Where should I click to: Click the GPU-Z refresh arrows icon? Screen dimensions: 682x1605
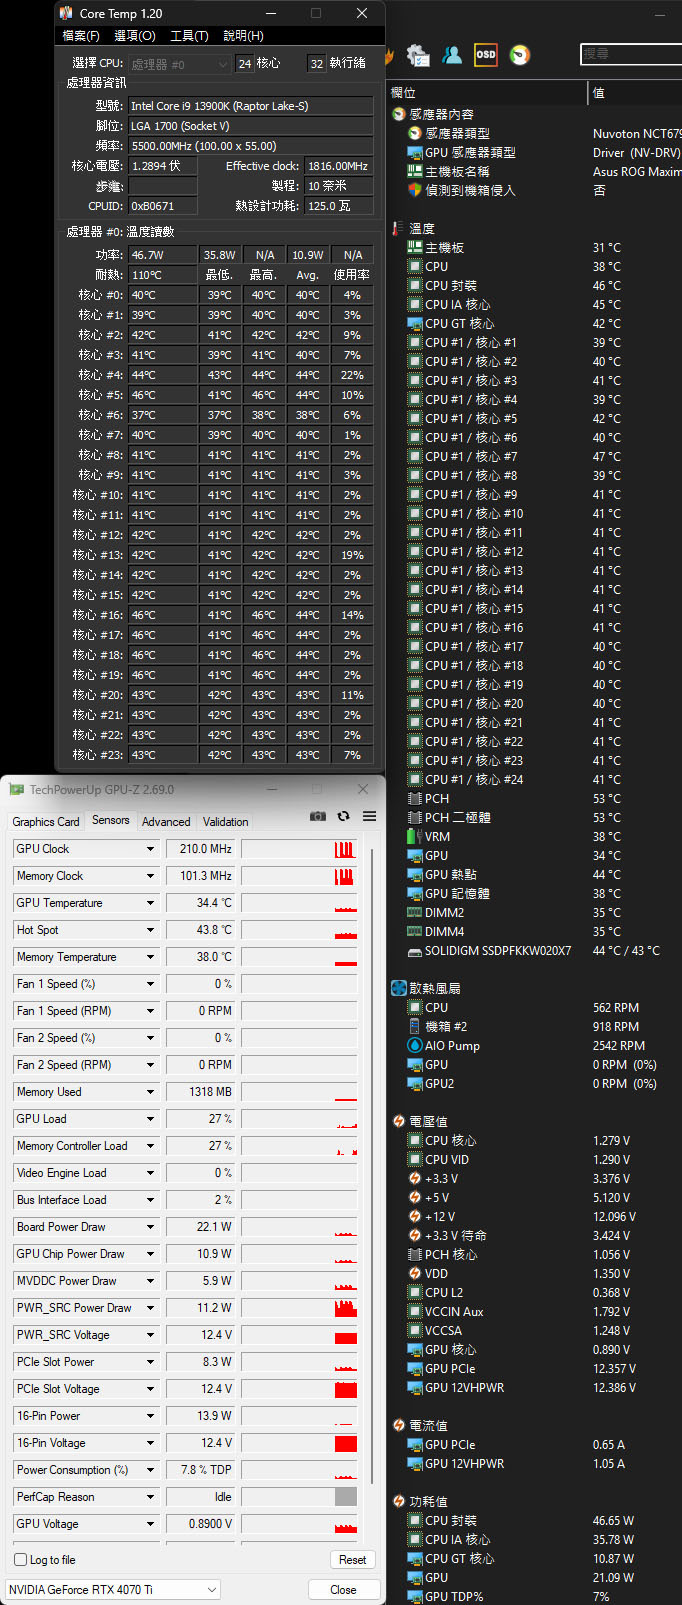point(343,816)
